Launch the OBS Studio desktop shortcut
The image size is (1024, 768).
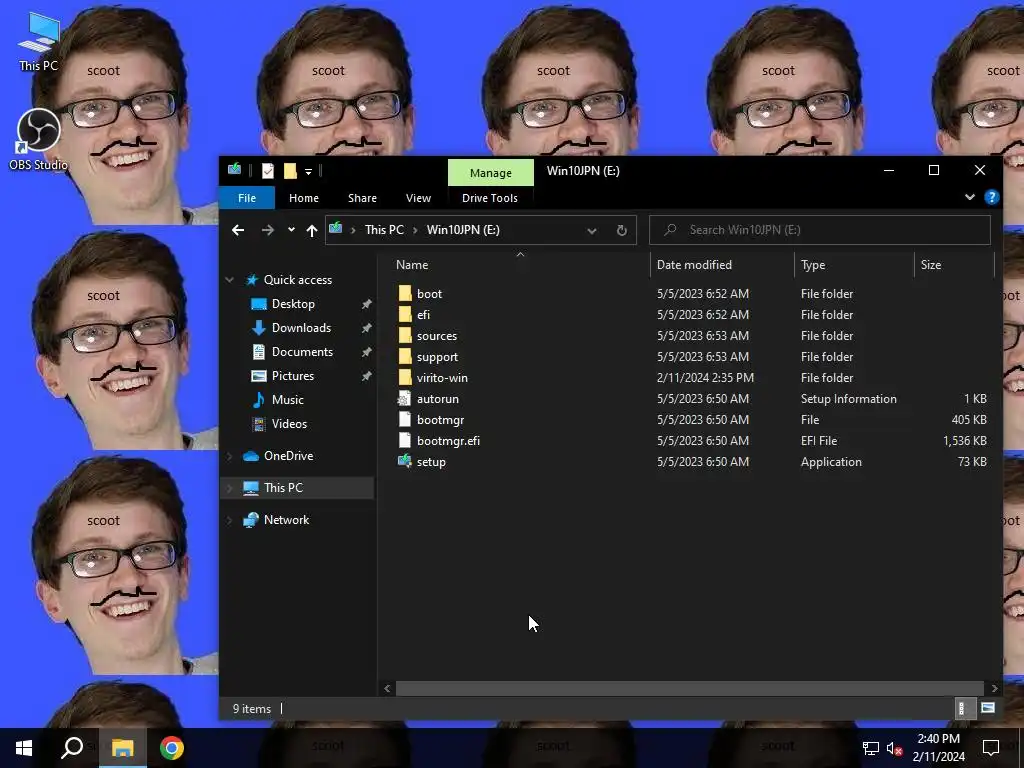tap(38, 139)
